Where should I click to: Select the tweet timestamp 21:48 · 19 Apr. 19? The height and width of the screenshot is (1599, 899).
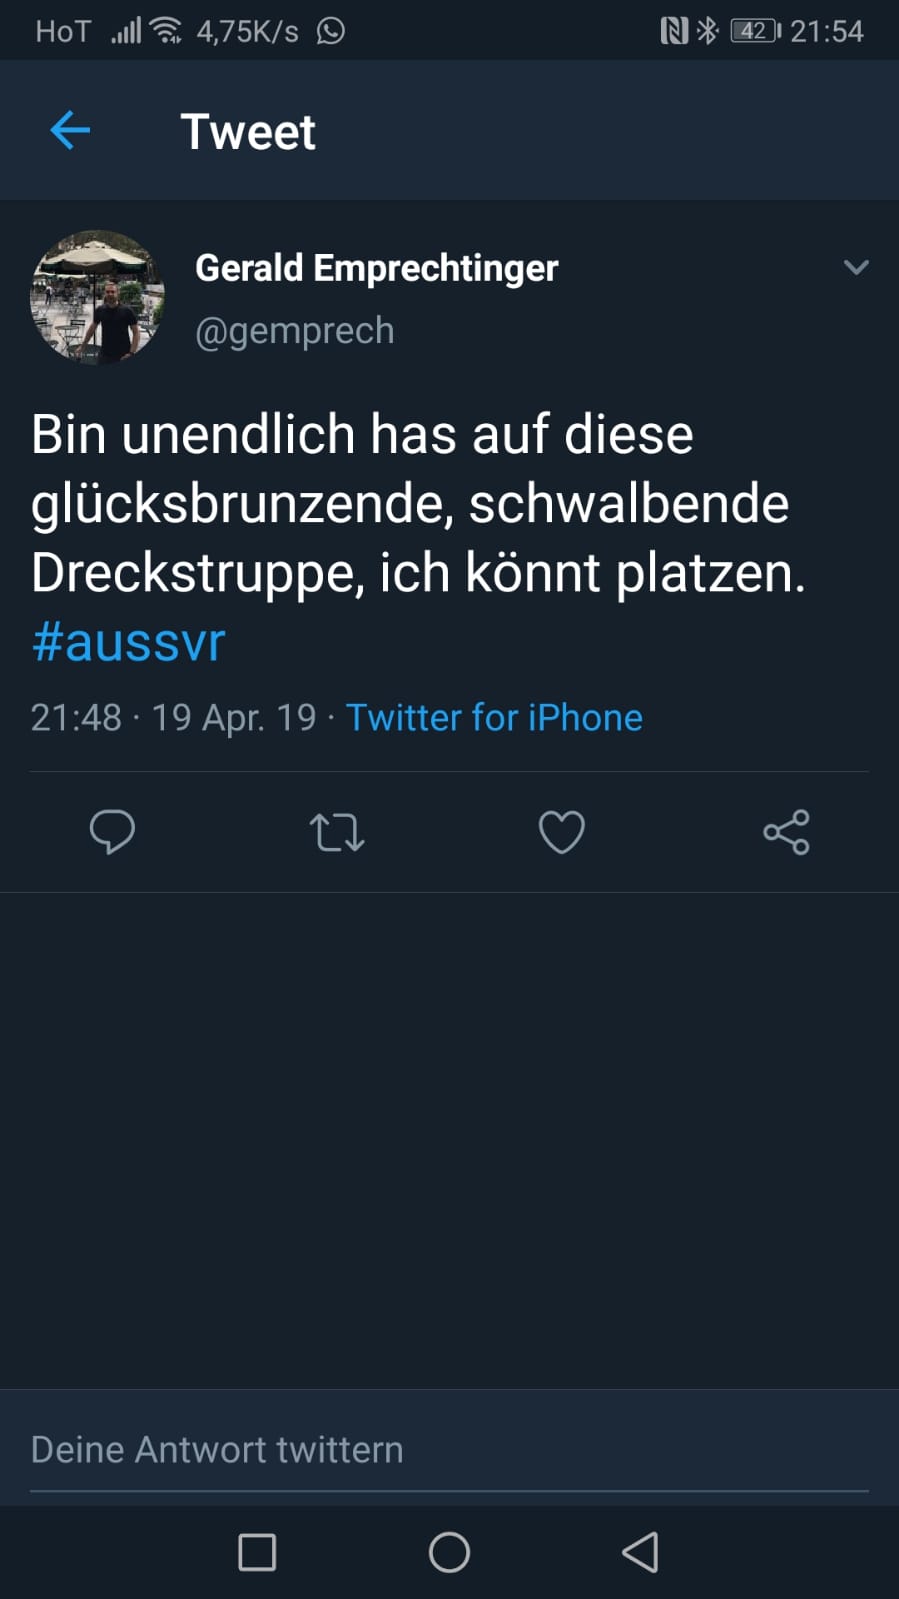173,718
